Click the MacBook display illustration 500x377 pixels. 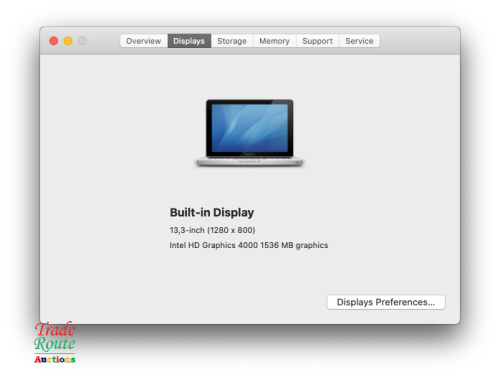pos(249,133)
